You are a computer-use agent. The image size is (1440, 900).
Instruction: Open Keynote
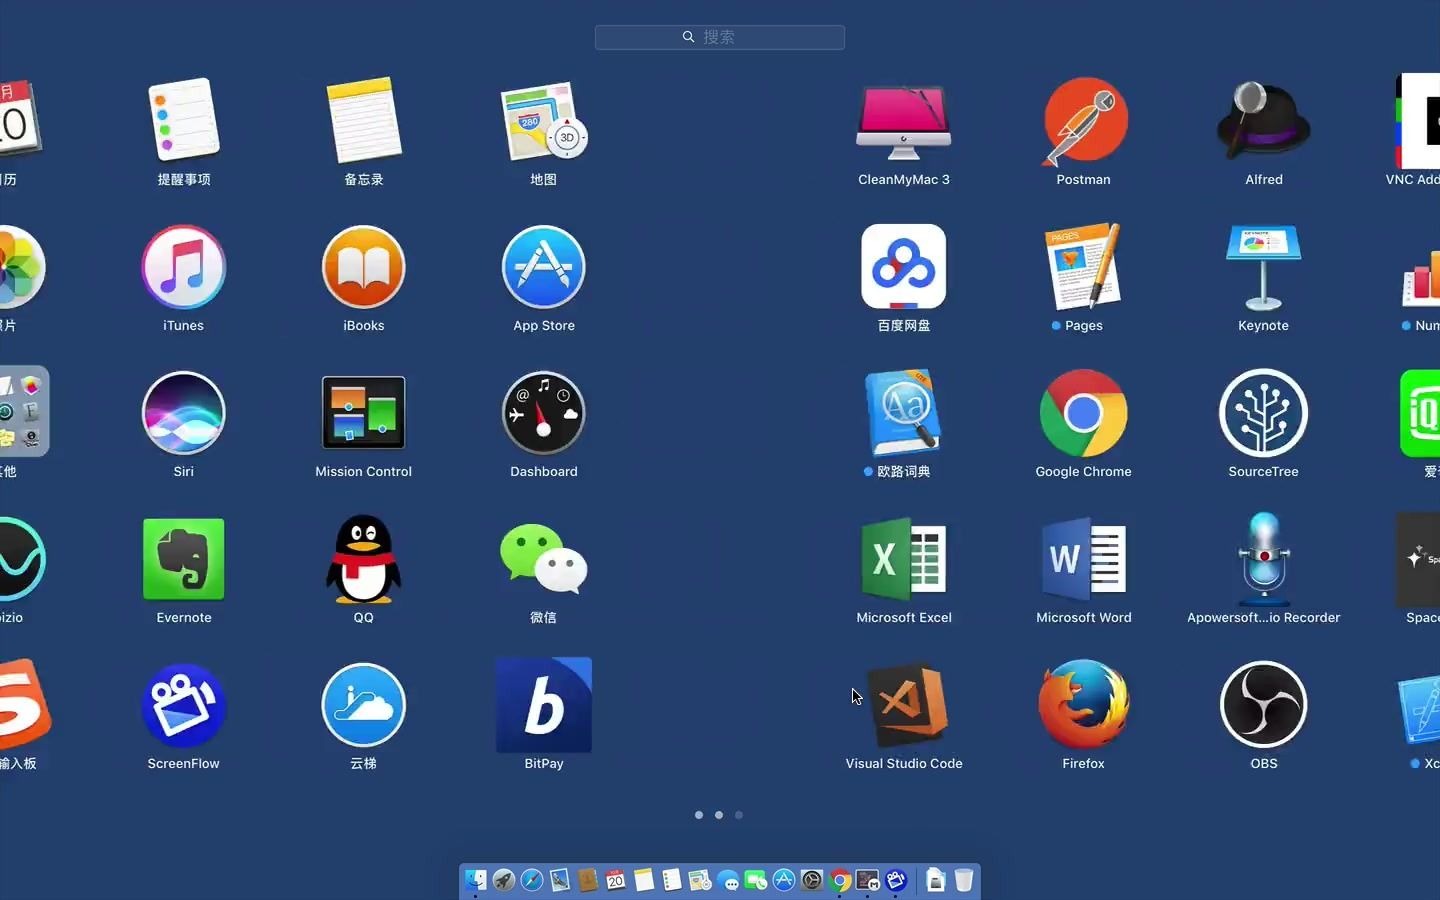click(1264, 268)
